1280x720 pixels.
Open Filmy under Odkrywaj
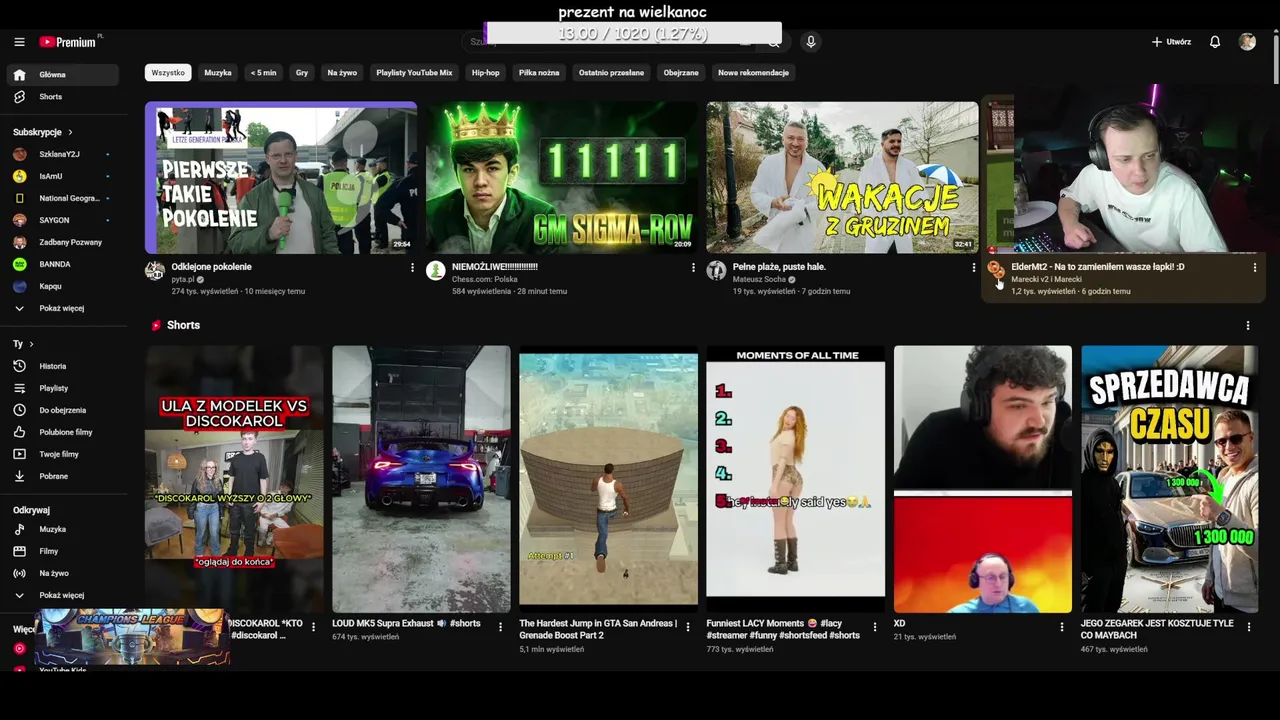(62, 551)
